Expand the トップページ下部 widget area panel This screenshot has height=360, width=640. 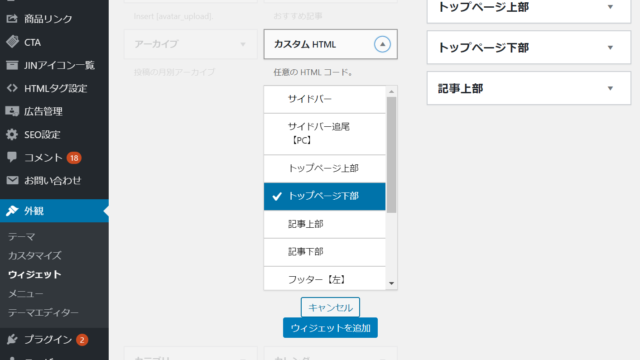click(x=529, y=47)
